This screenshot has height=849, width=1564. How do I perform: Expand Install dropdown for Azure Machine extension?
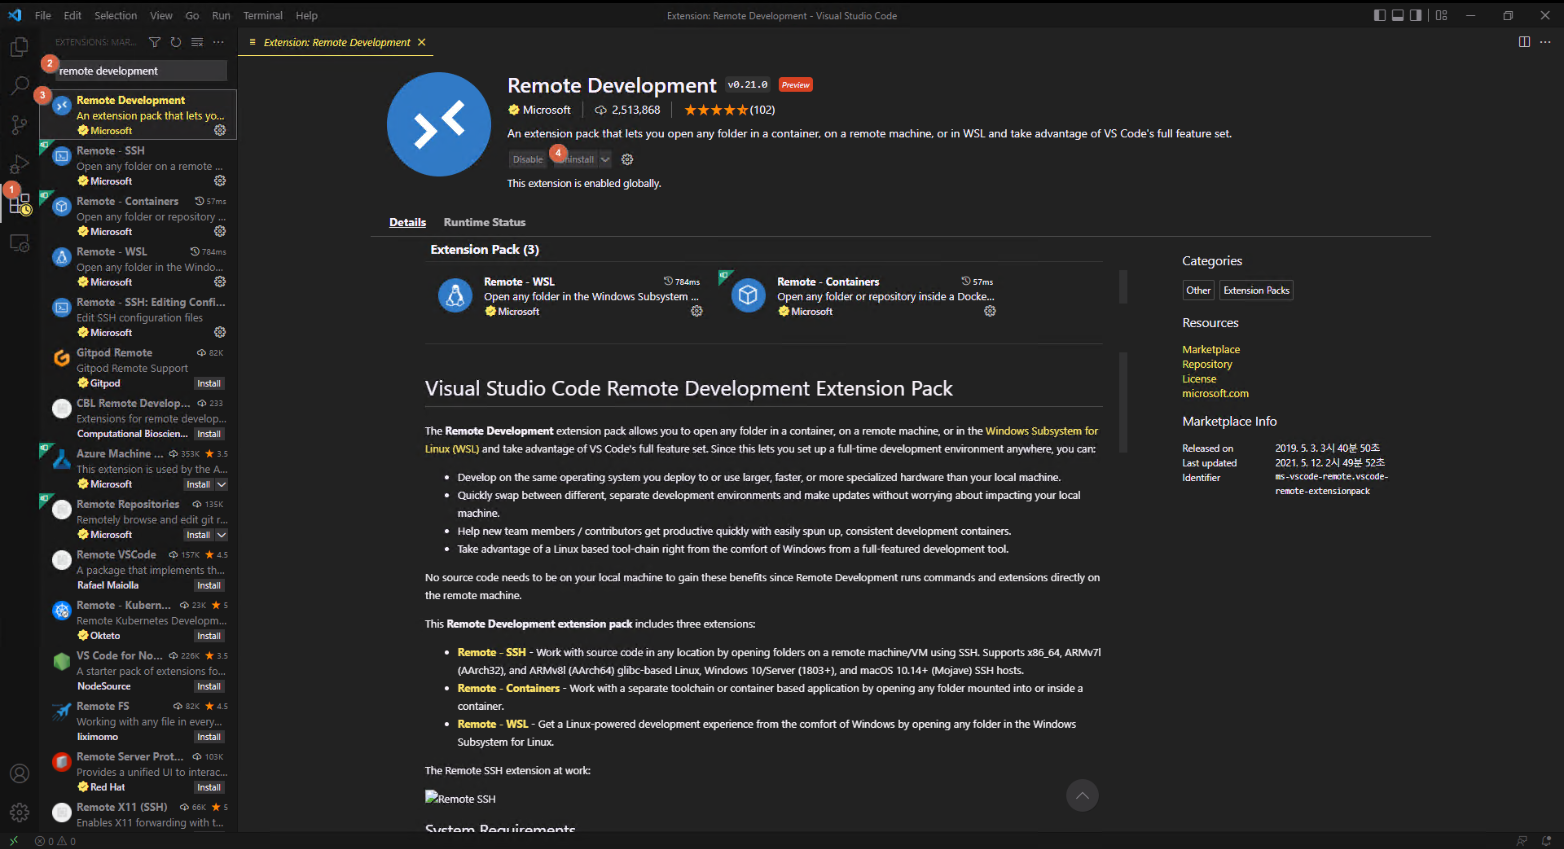point(221,484)
